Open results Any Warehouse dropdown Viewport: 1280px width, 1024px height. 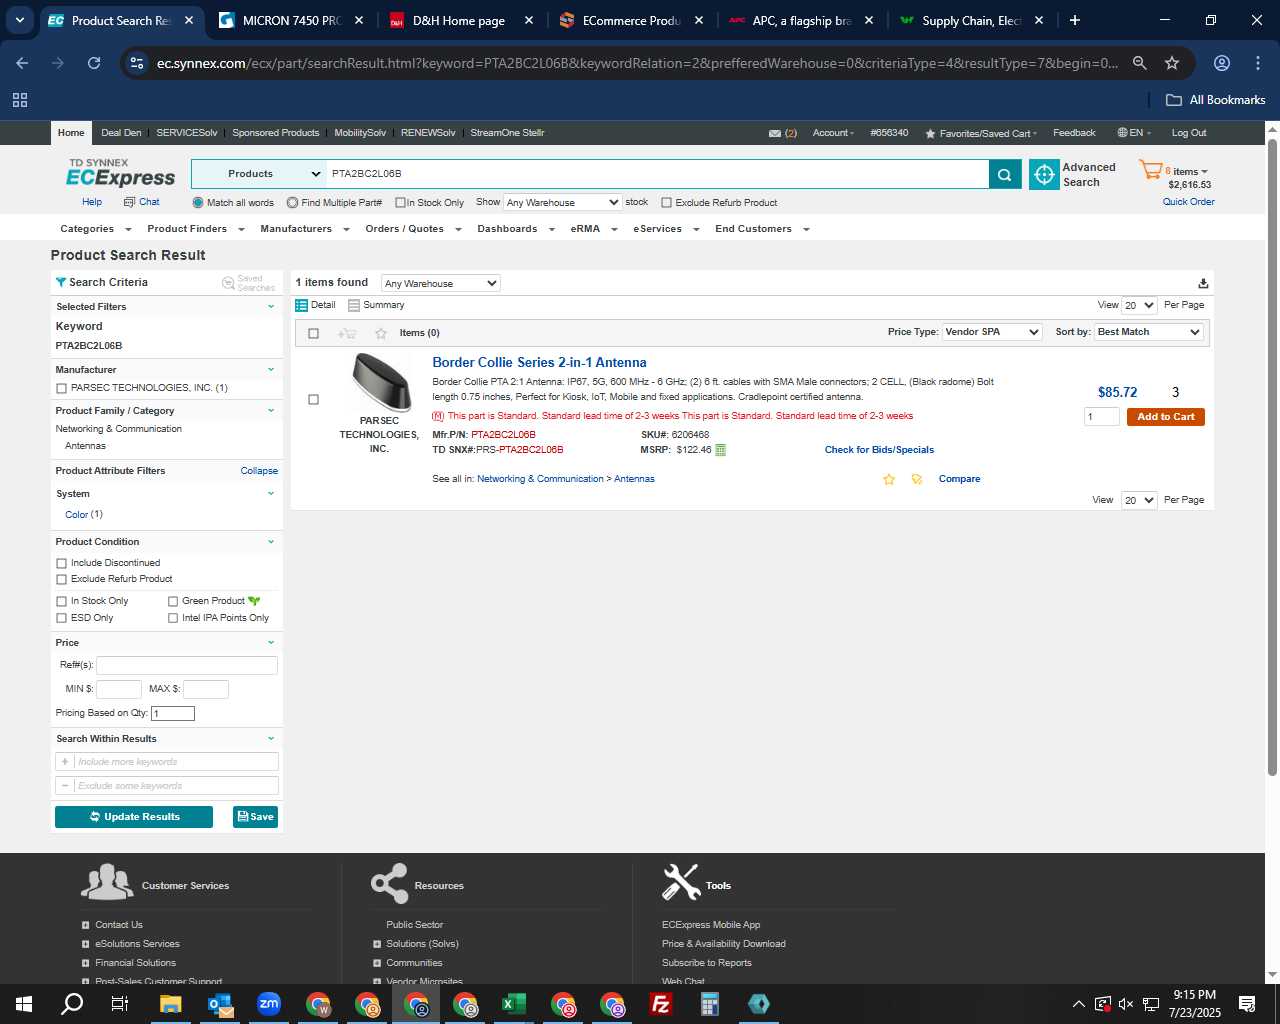(440, 283)
